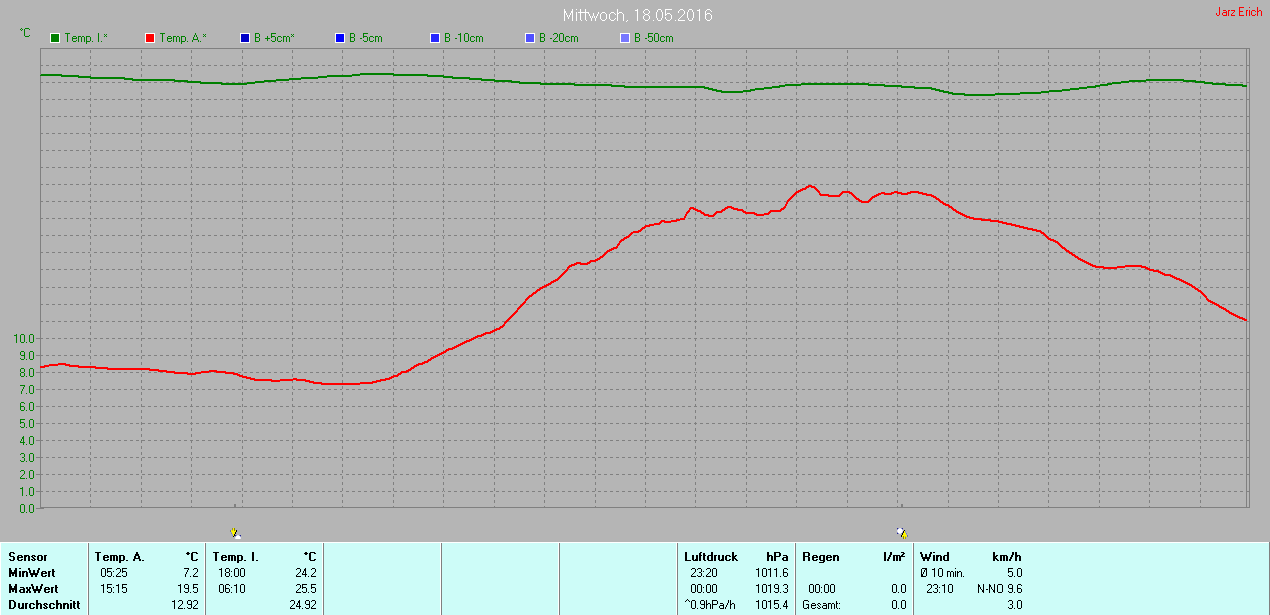The width and height of the screenshot is (1270, 615).
Task: Click the sunset marker icon below the chart
Action: point(901,534)
